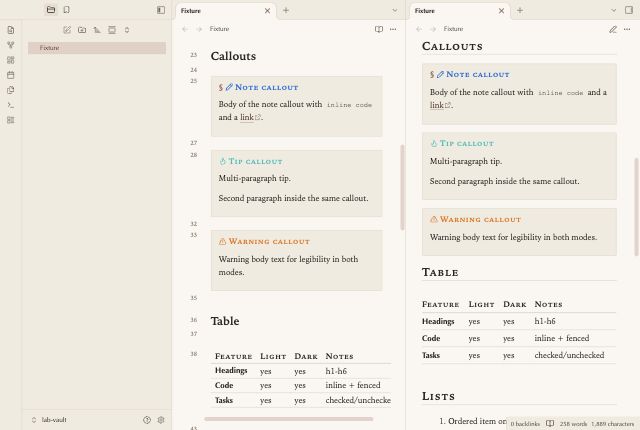Click inline code text in editor callout
Screen dimensions: 640x430
349,105
